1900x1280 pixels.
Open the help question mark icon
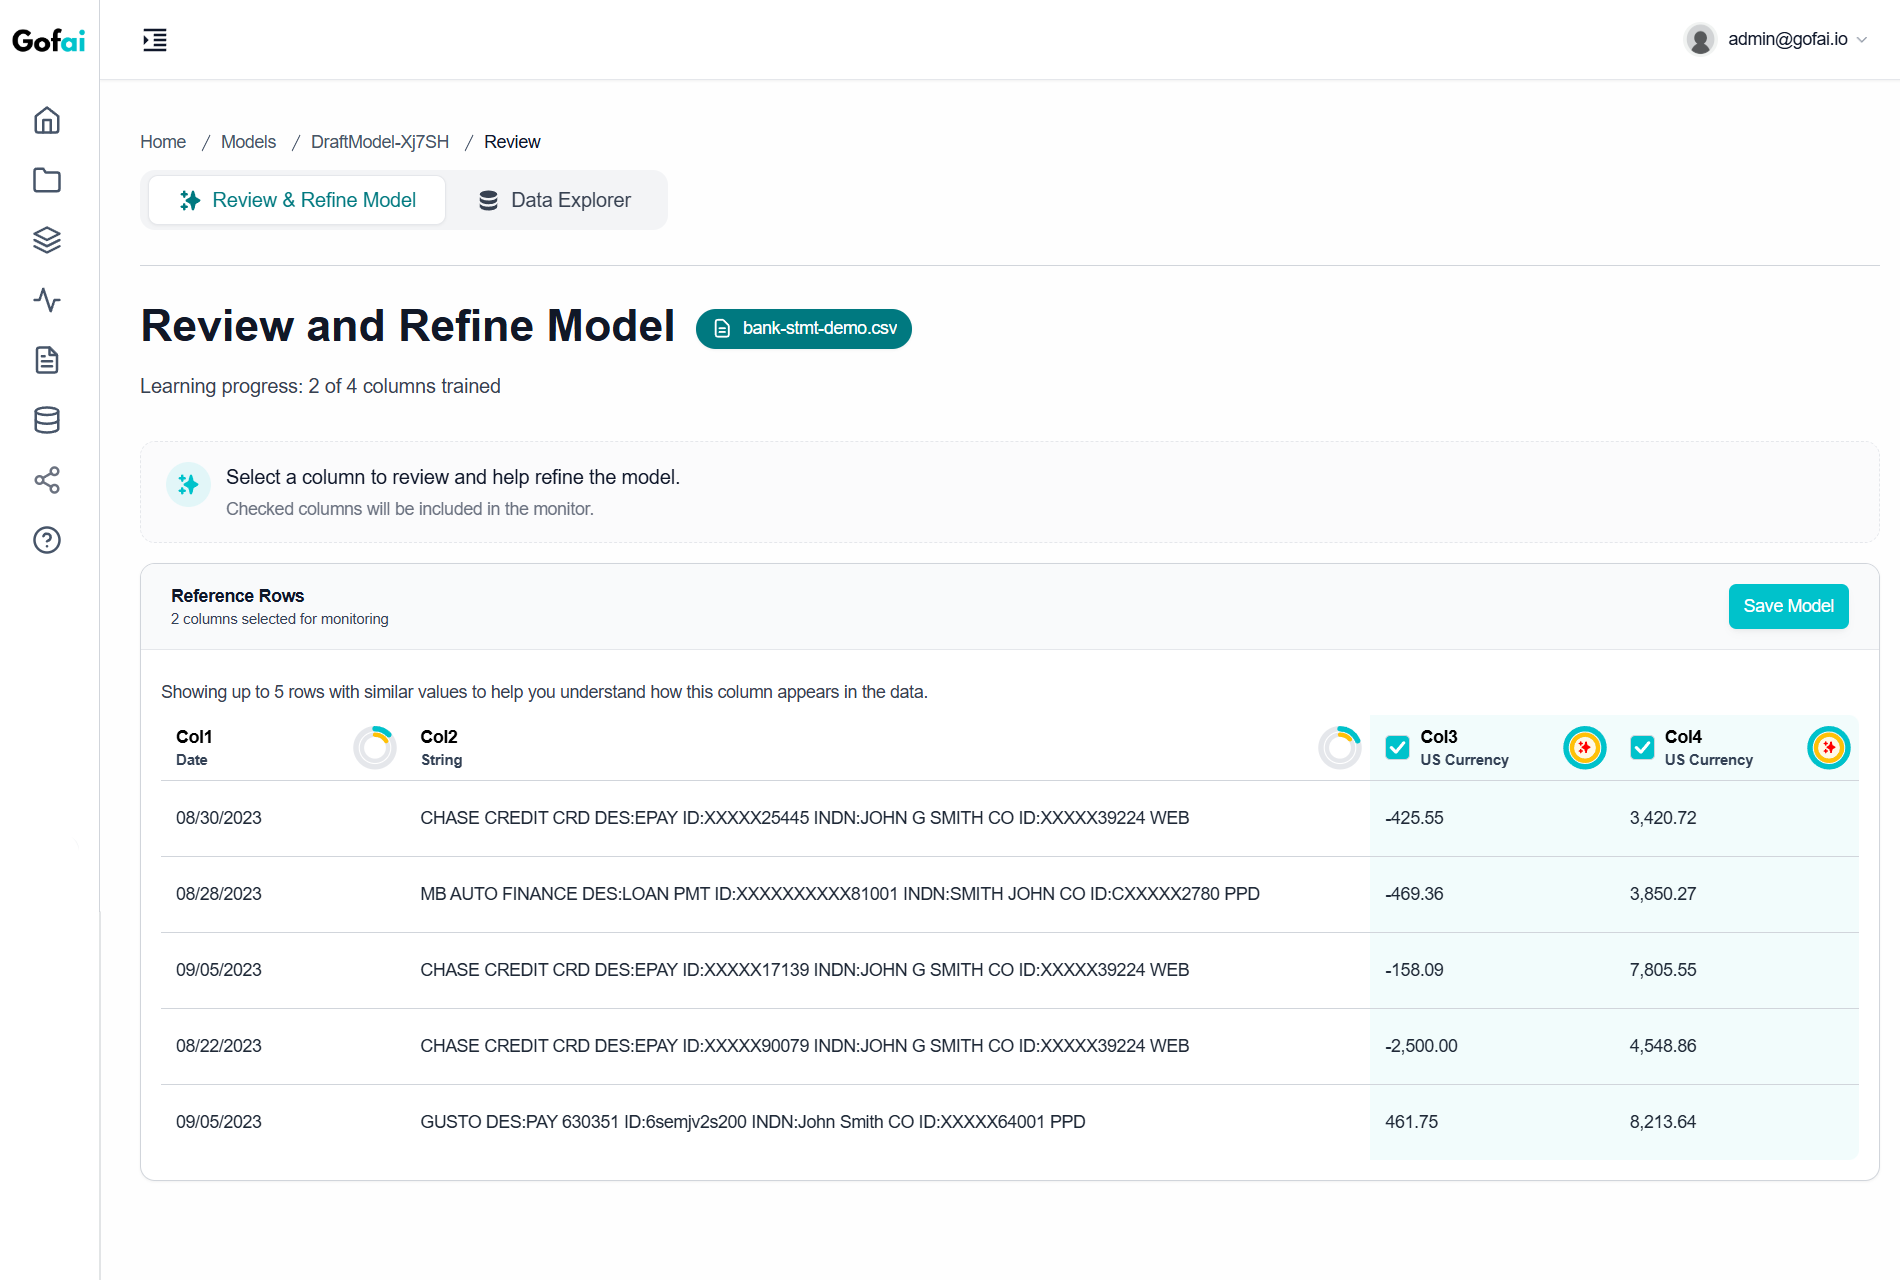[x=47, y=540]
